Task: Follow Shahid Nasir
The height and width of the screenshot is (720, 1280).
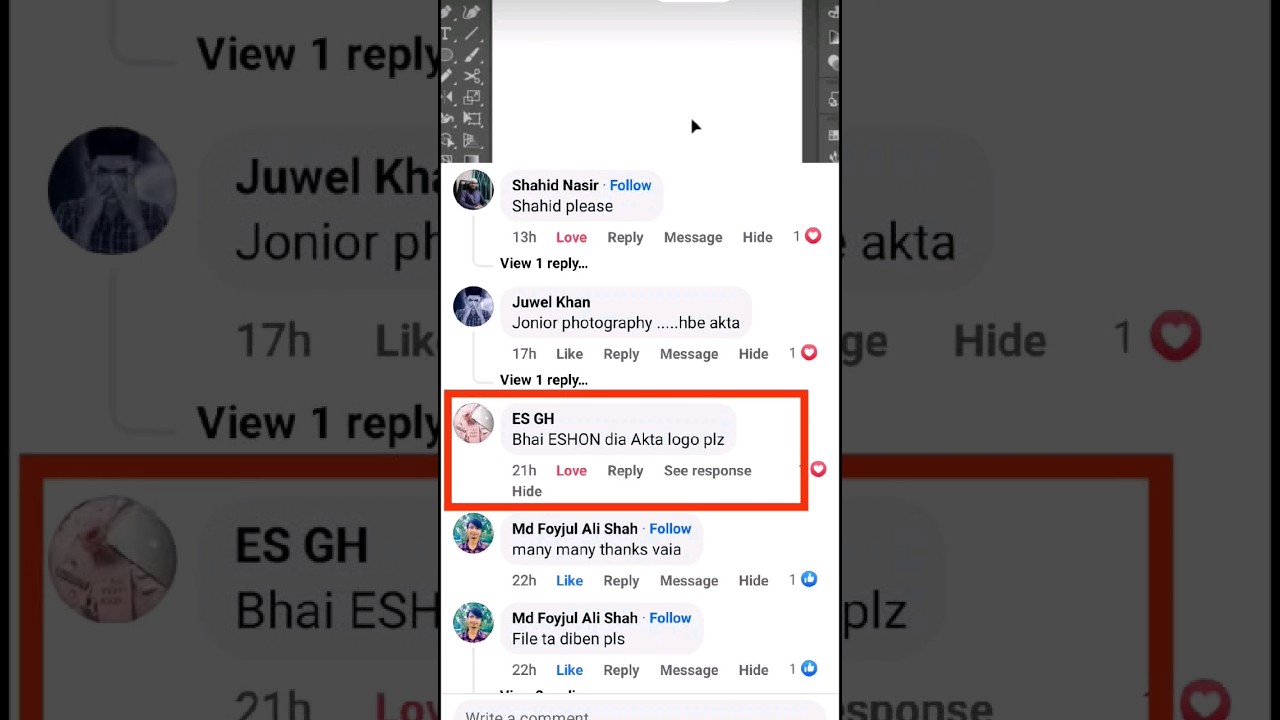Action: click(630, 185)
